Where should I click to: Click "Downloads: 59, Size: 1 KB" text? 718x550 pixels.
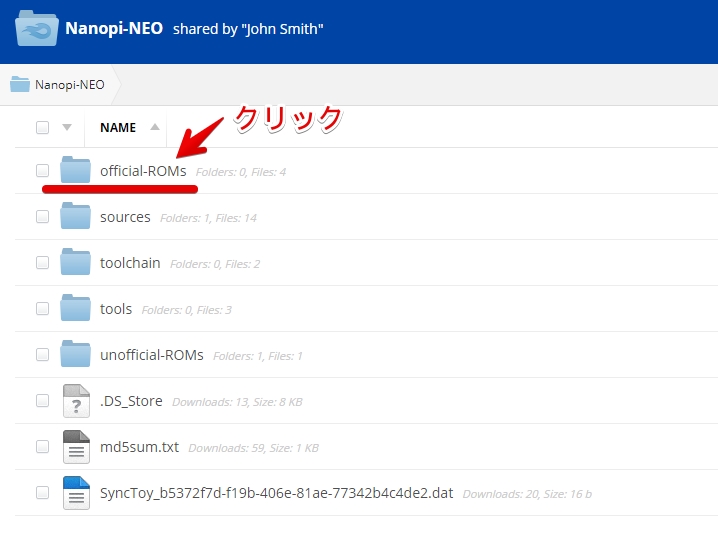(x=253, y=448)
